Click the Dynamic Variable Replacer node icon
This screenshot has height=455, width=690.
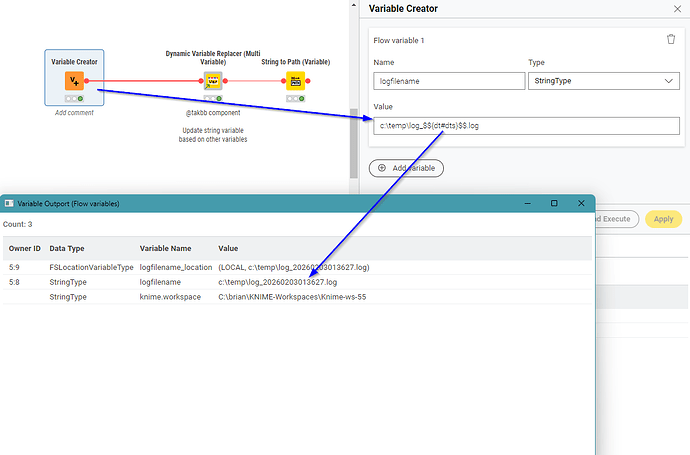point(213,81)
